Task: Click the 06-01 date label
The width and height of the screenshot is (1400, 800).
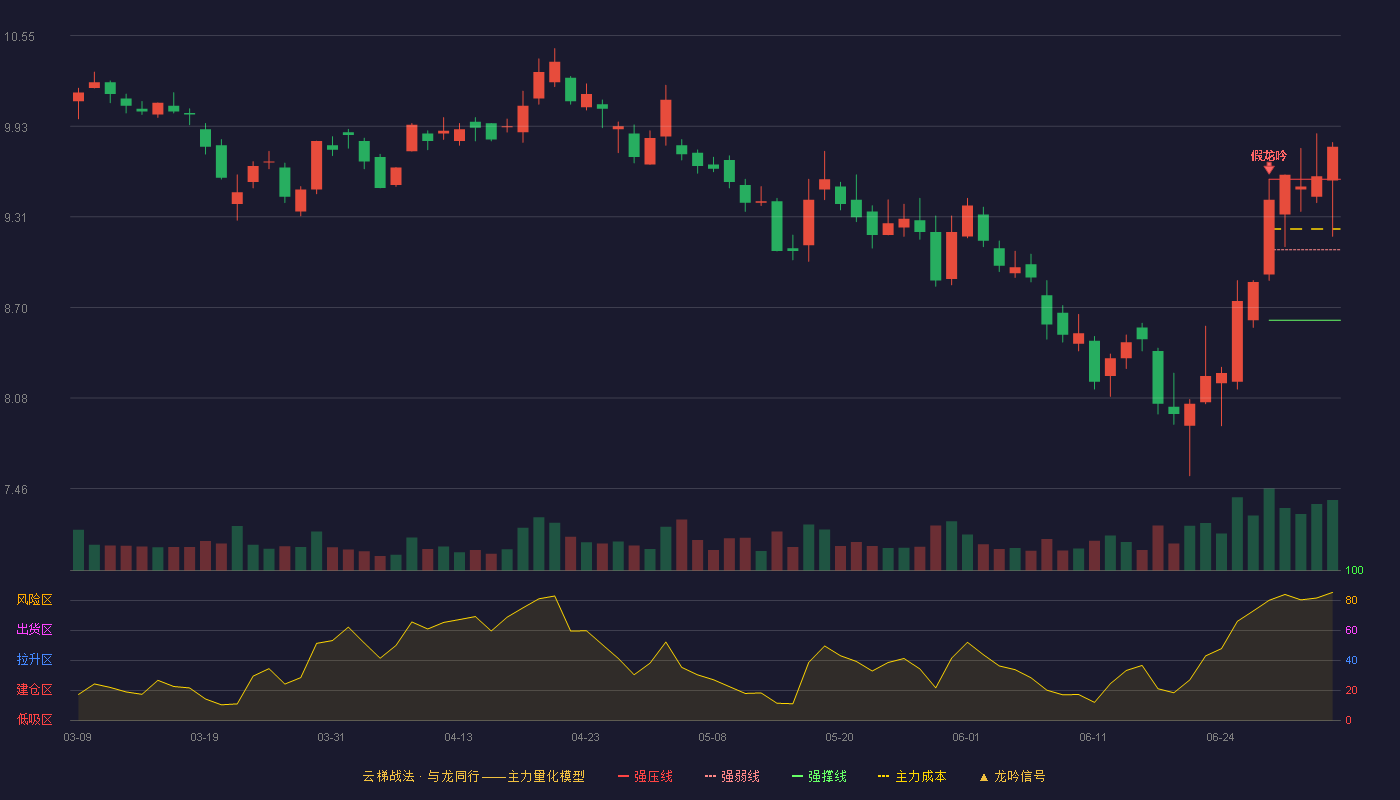Action: (x=966, y=737)
